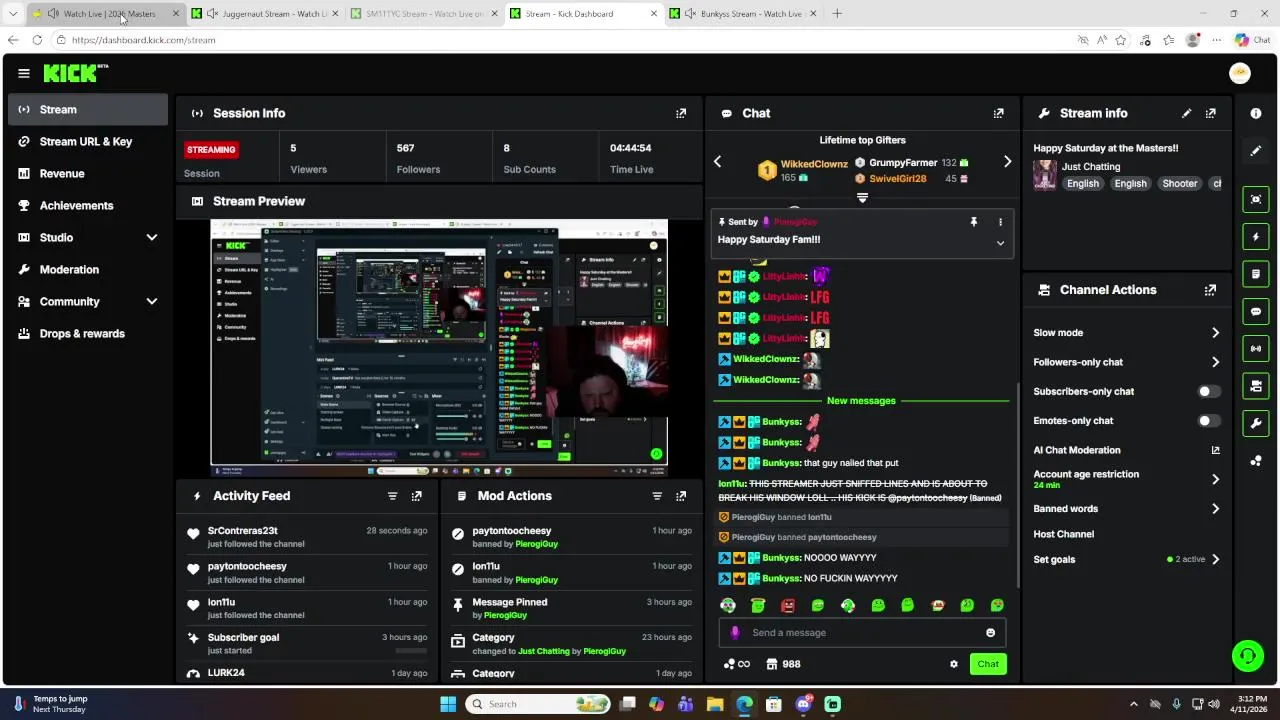Enable Emotes-only chat toggle
This screenshot has width=1280, height=720.
point(1209,421)
